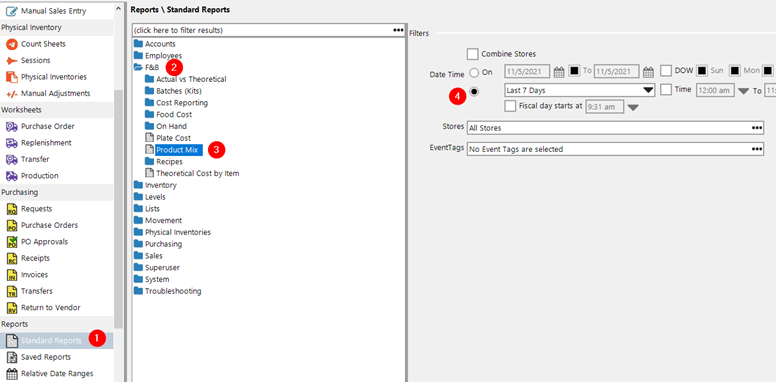Click the Invoices IN icon
Screen dimensions: 776x382
click(x=12, y=275)
